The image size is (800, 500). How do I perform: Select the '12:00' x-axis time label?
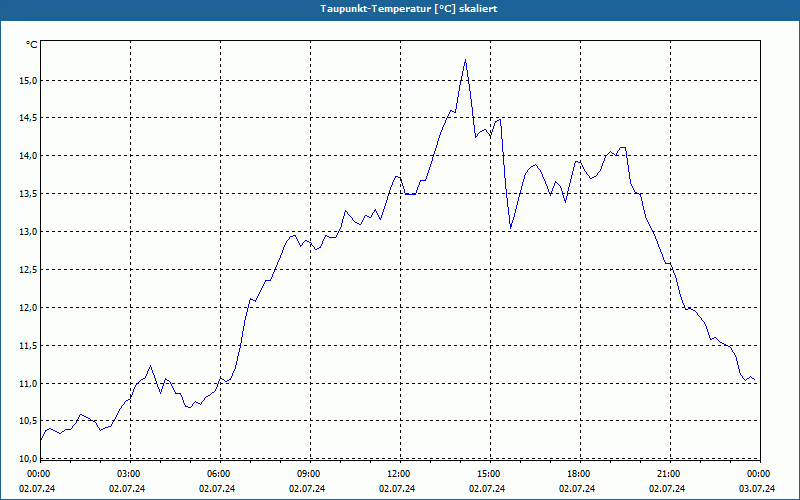click(399, 474)
